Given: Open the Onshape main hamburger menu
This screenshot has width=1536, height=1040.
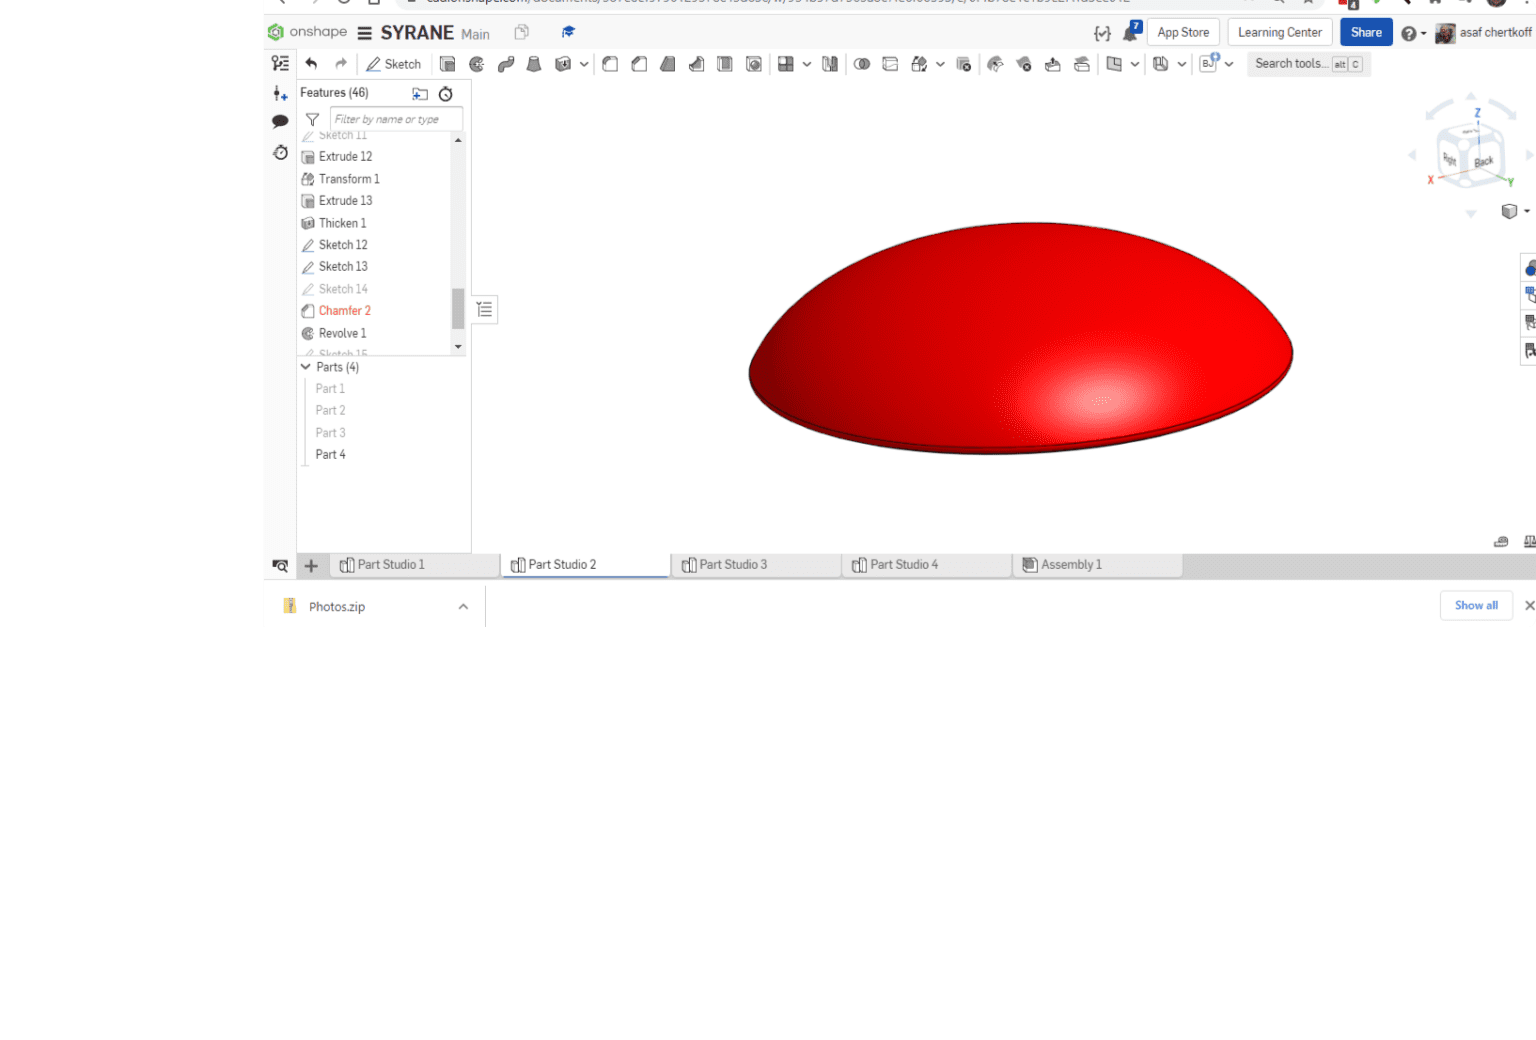Looking at the screenshot, I should coord(365,33).
